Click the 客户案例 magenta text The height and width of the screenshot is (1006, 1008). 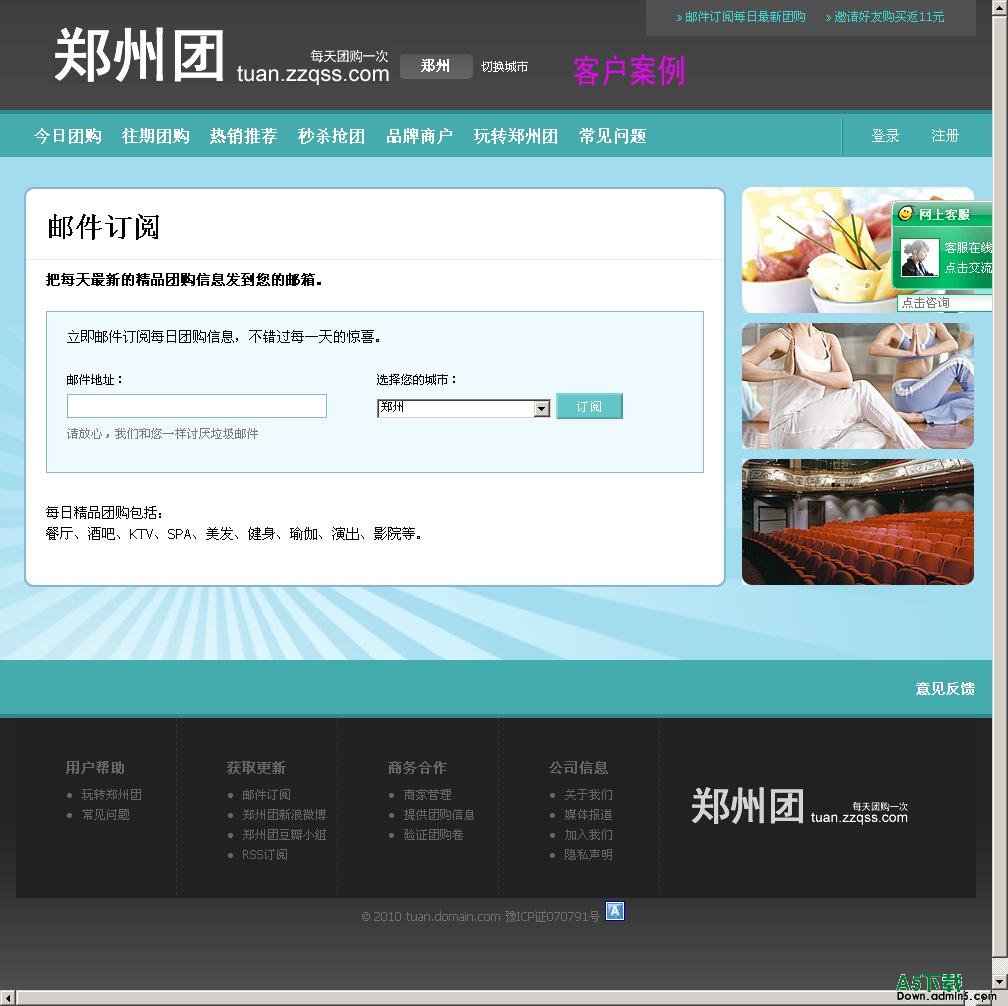[629, 70]
